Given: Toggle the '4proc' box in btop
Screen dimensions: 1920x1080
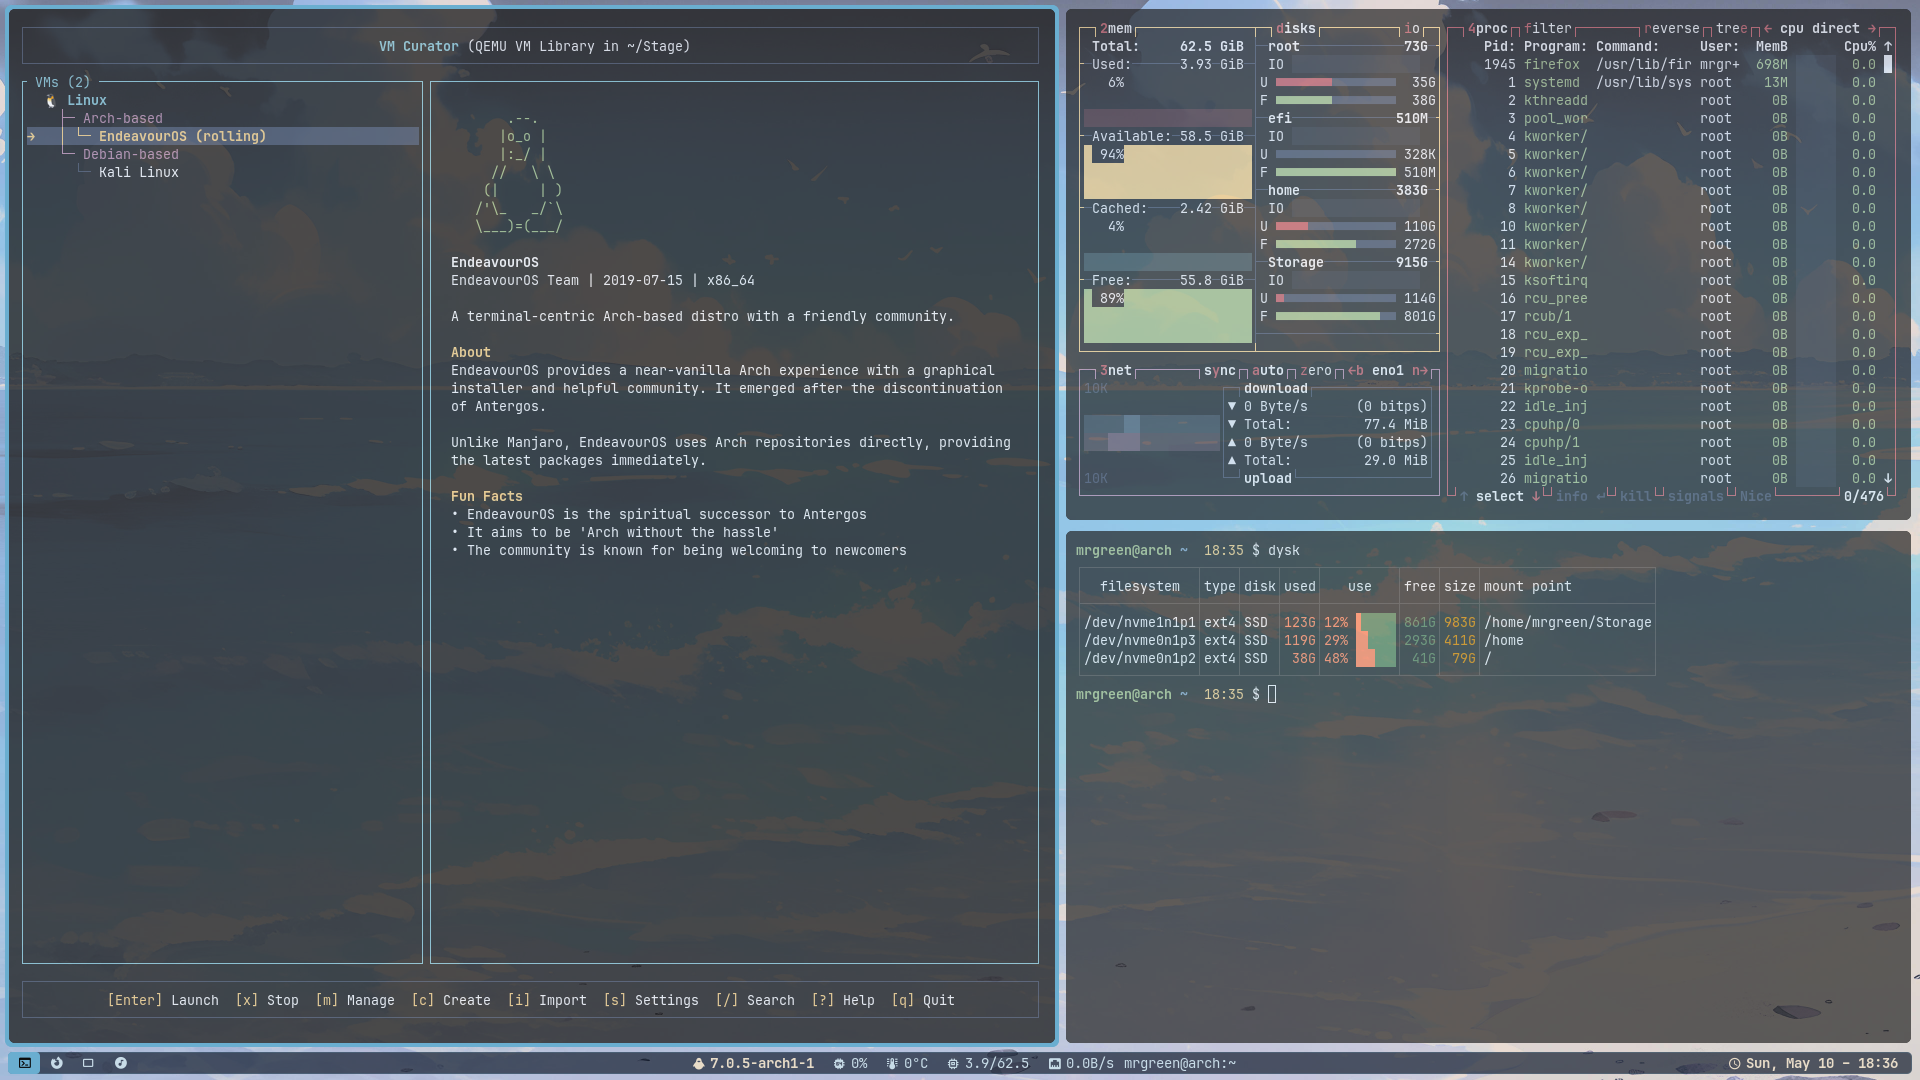Looking at the screenshot, I should 1488,28.
